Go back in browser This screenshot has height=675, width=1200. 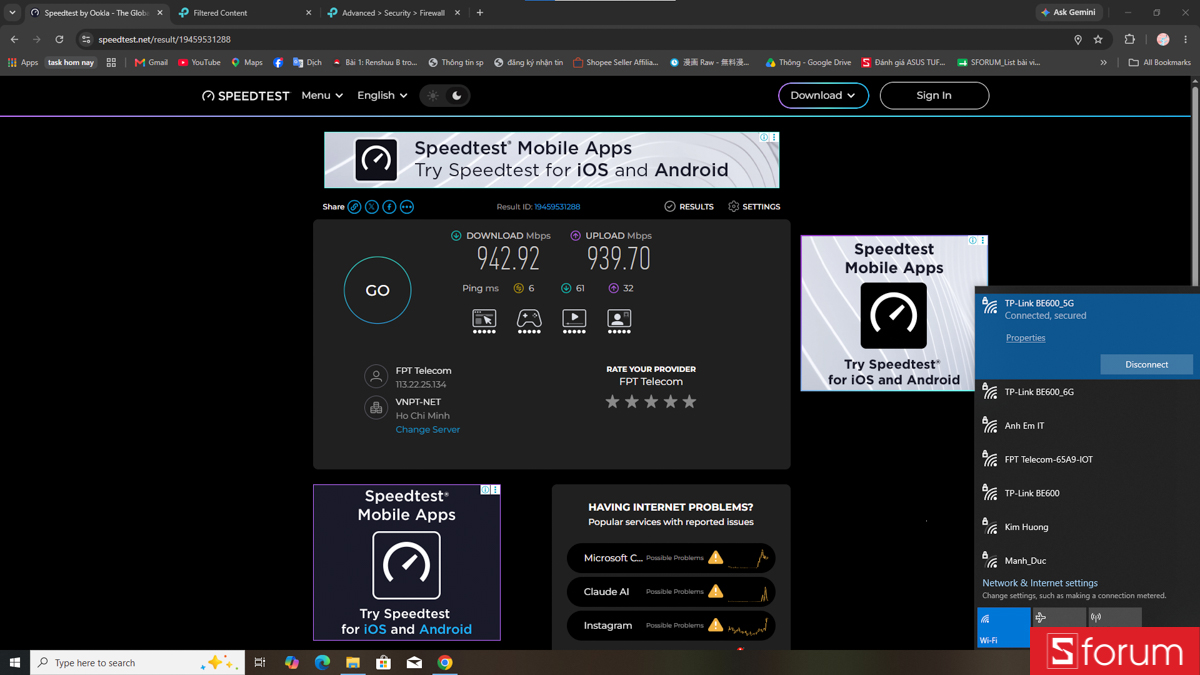tap(14, 39)
